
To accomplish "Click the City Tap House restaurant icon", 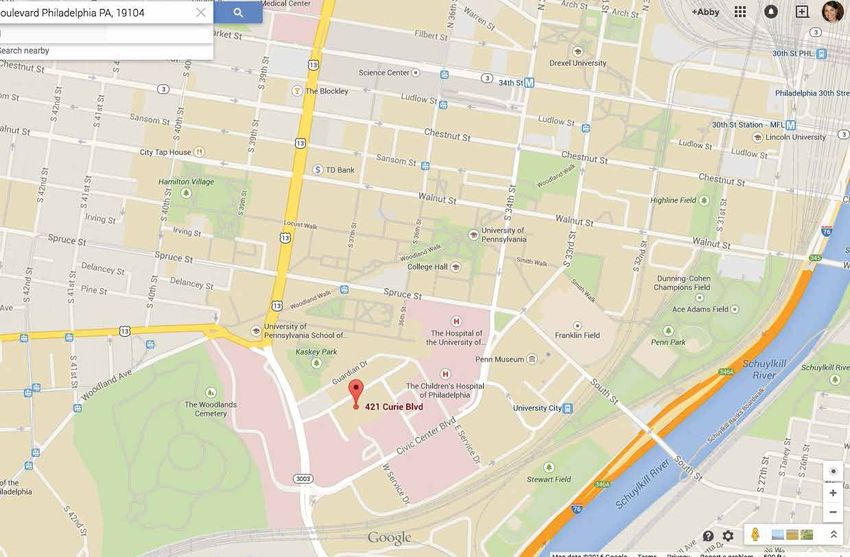I will click(199, 152).
